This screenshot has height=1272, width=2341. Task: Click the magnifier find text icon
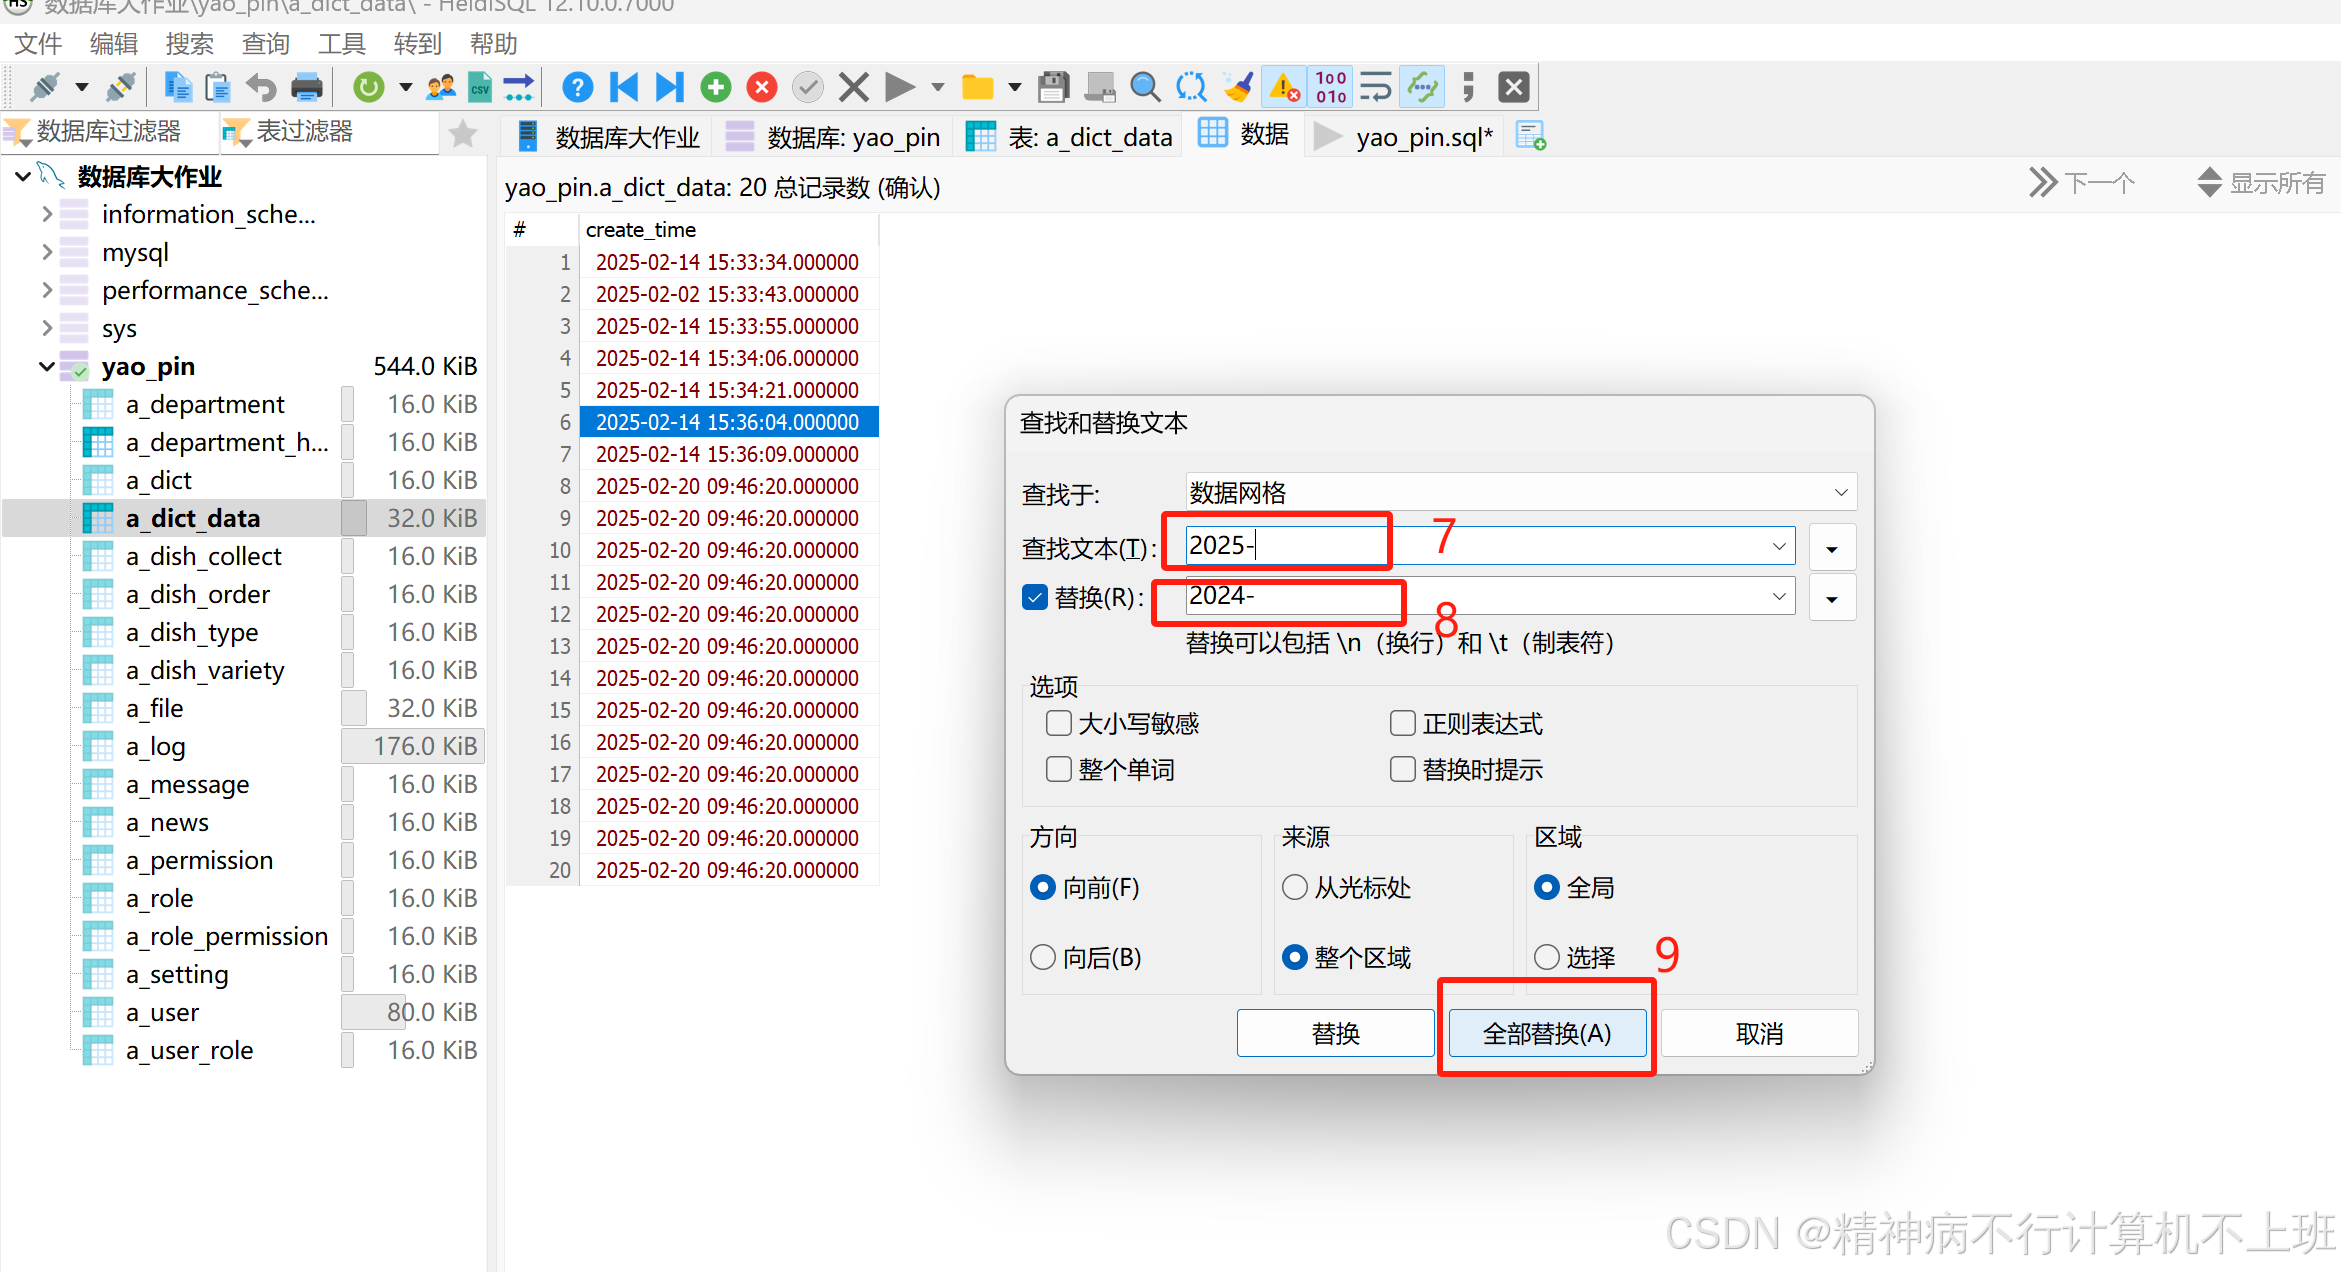click(x=1145, y=88)
